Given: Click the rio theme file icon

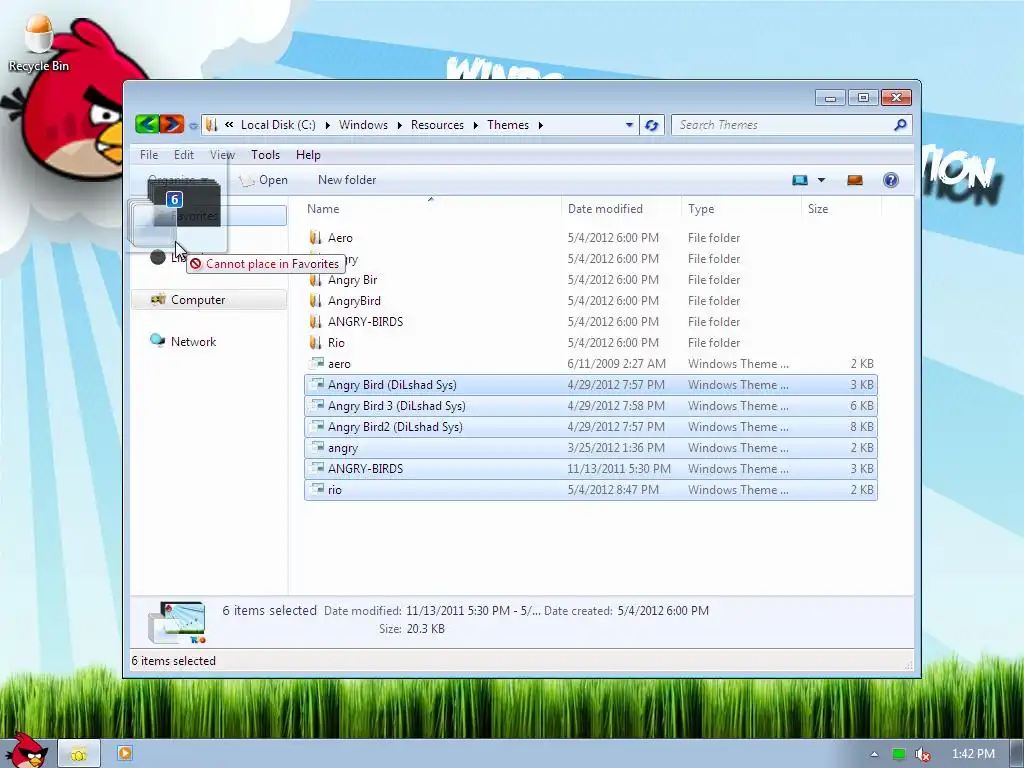Looking at the screenshot, I should coord(317,488).
